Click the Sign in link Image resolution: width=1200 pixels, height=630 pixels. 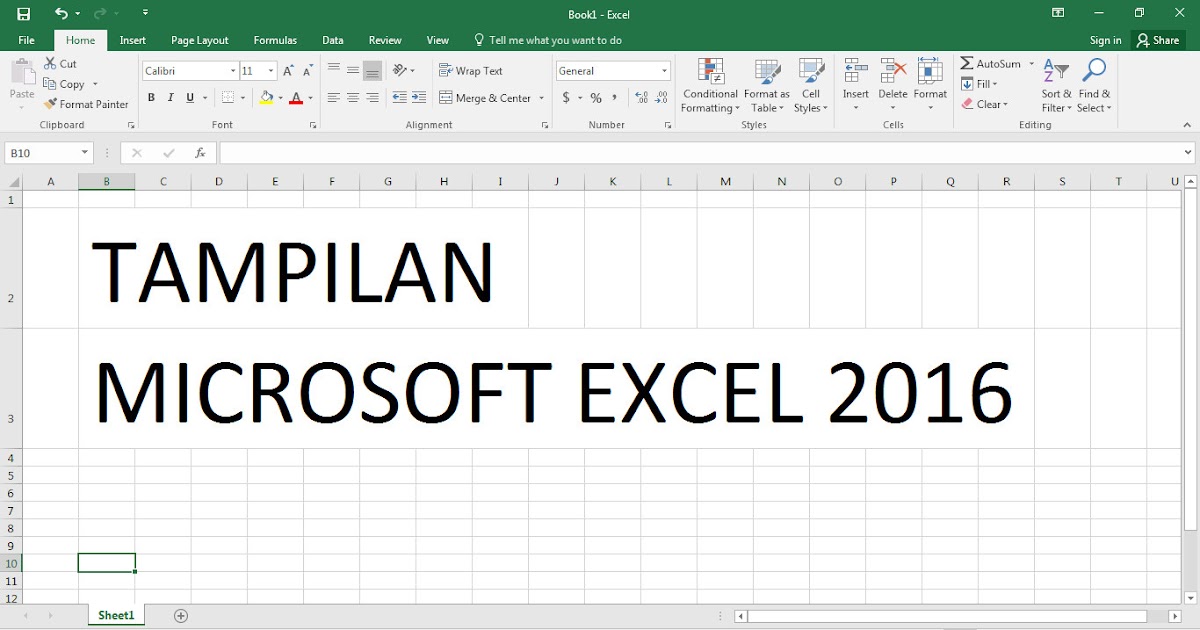(x=1105, y=40)
